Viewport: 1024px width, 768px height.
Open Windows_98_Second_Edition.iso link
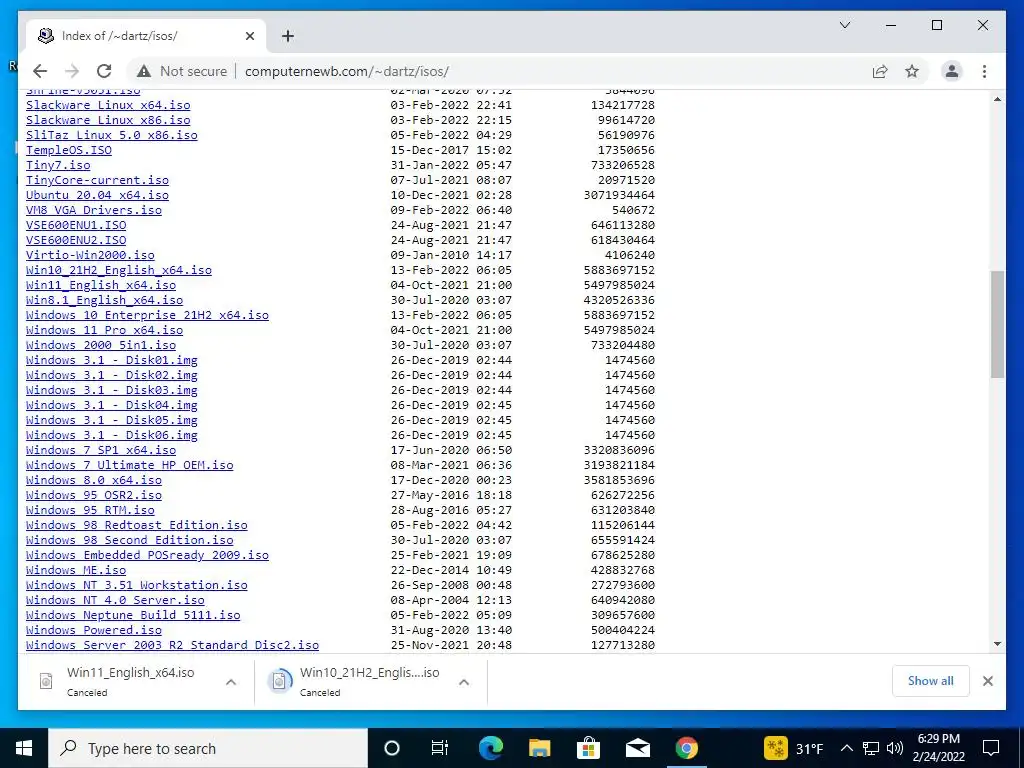[x=129, y=541]
